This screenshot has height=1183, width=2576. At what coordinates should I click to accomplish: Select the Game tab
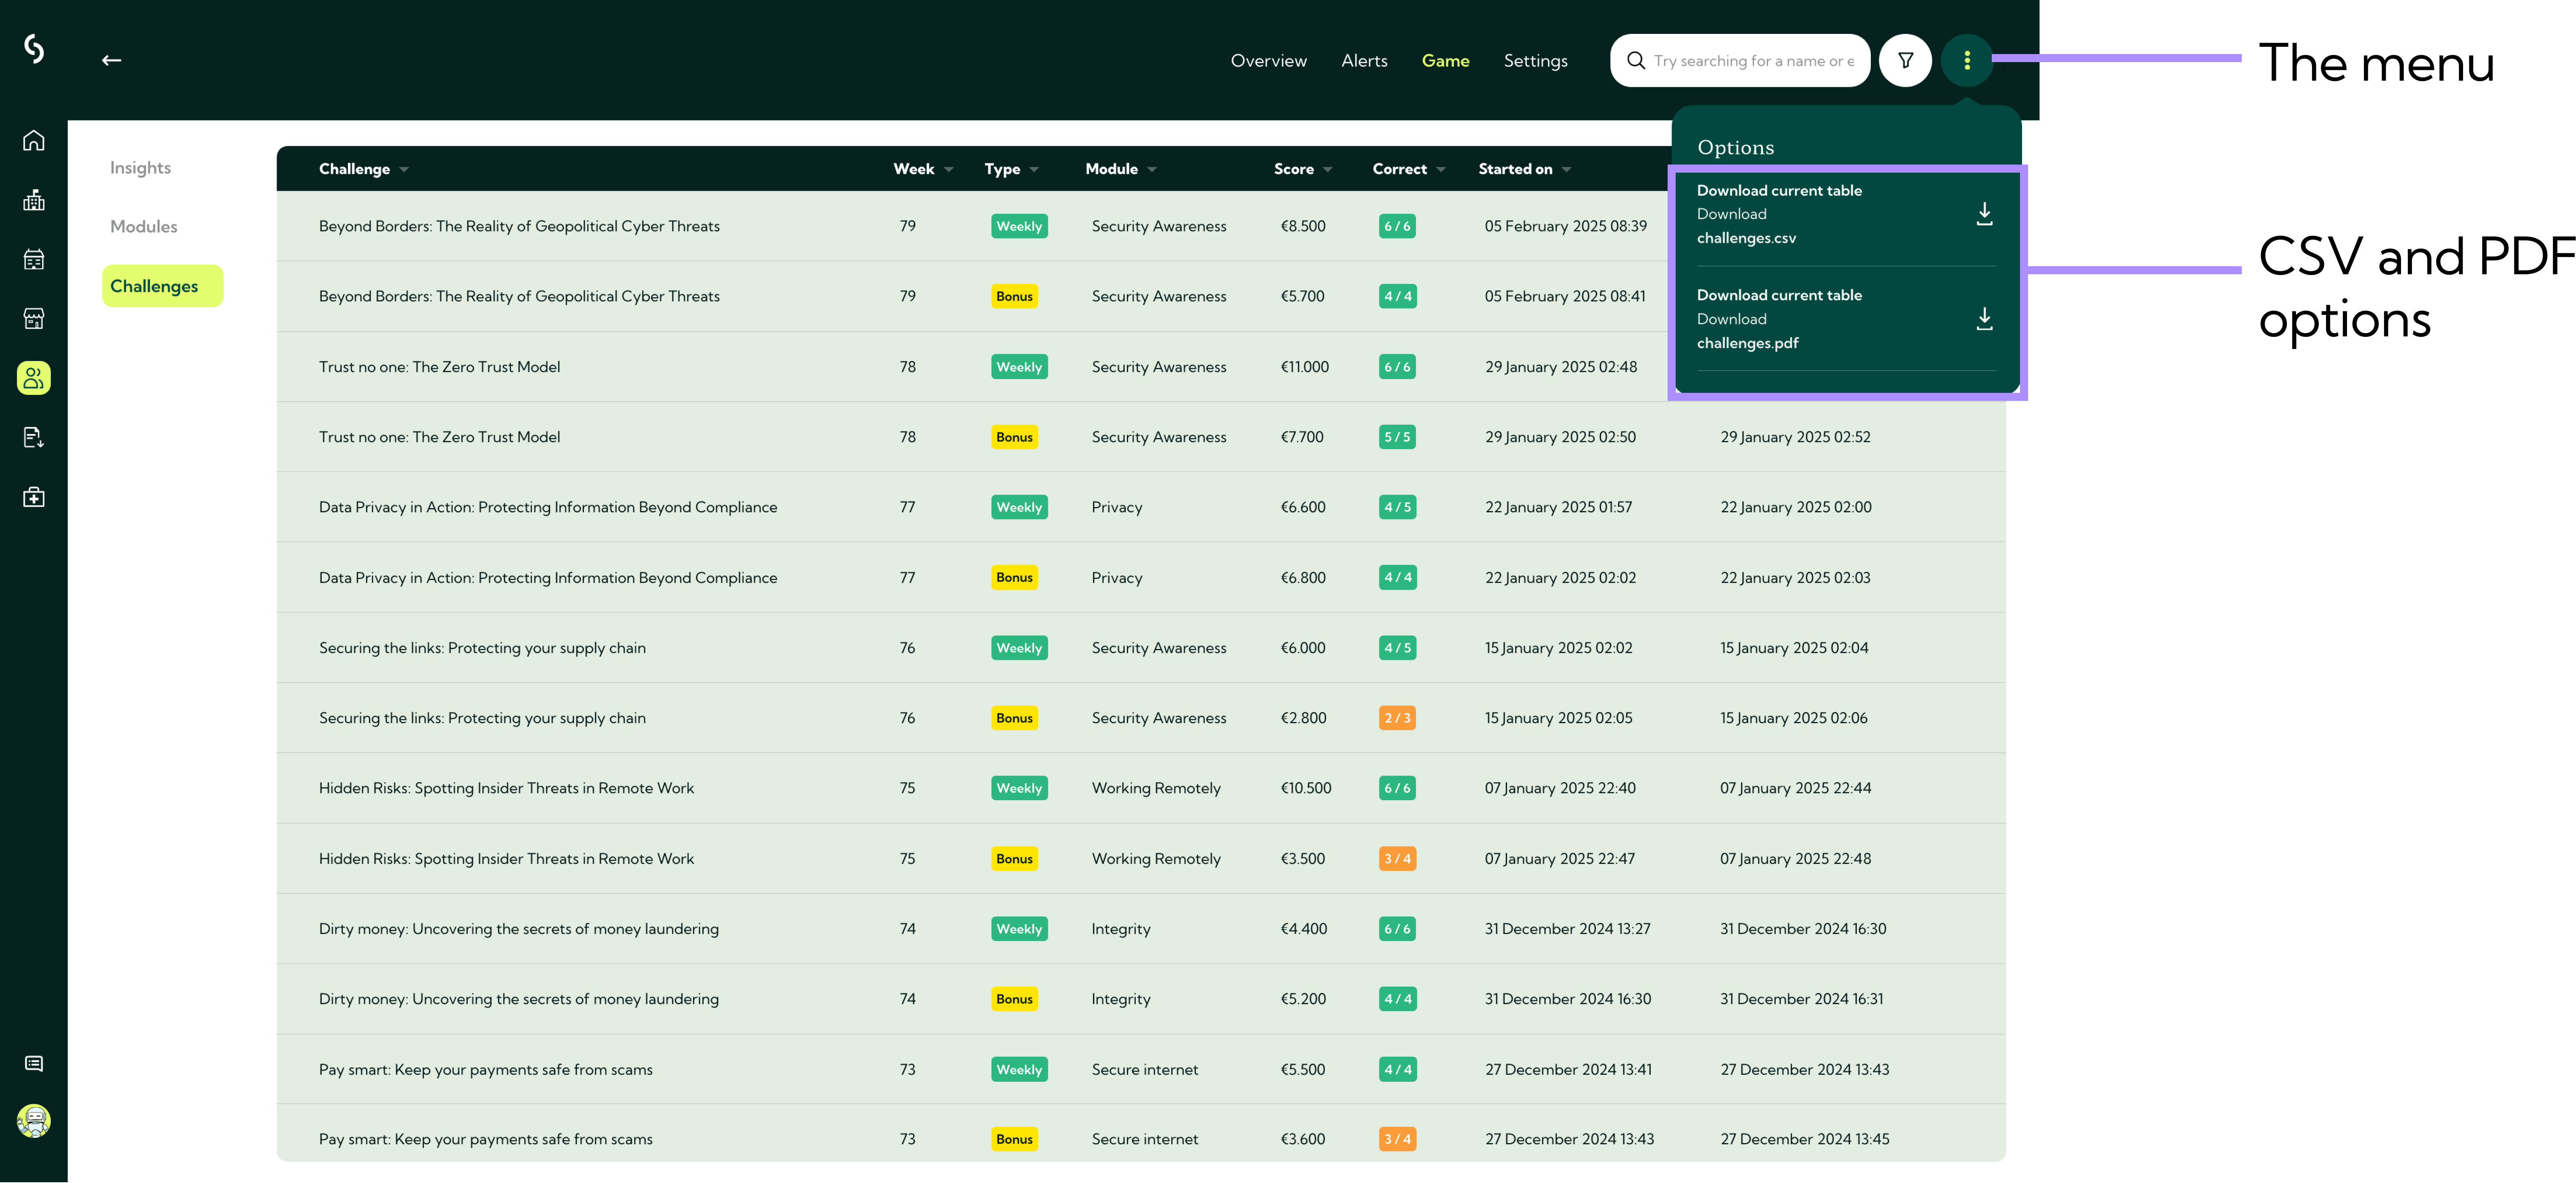tap(1445, 61)
